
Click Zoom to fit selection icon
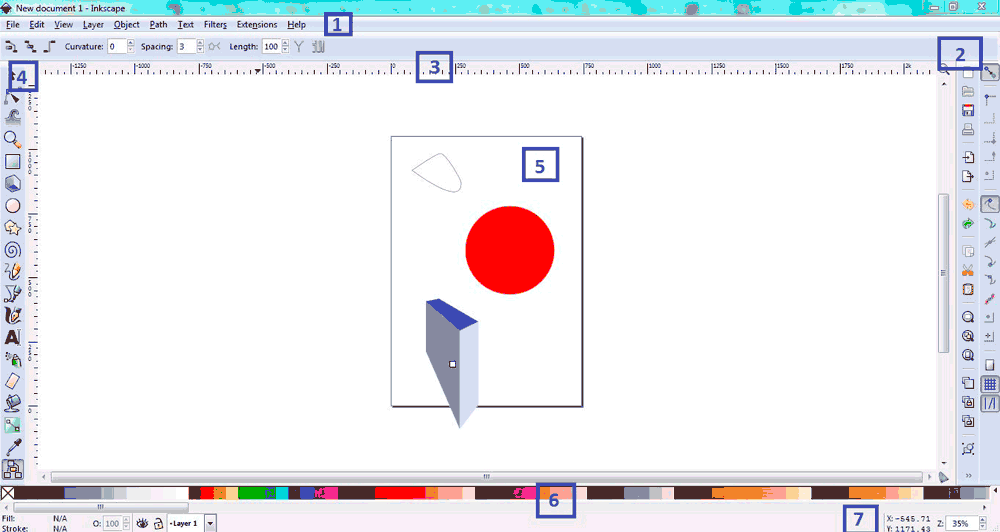(x=968, y=317)
